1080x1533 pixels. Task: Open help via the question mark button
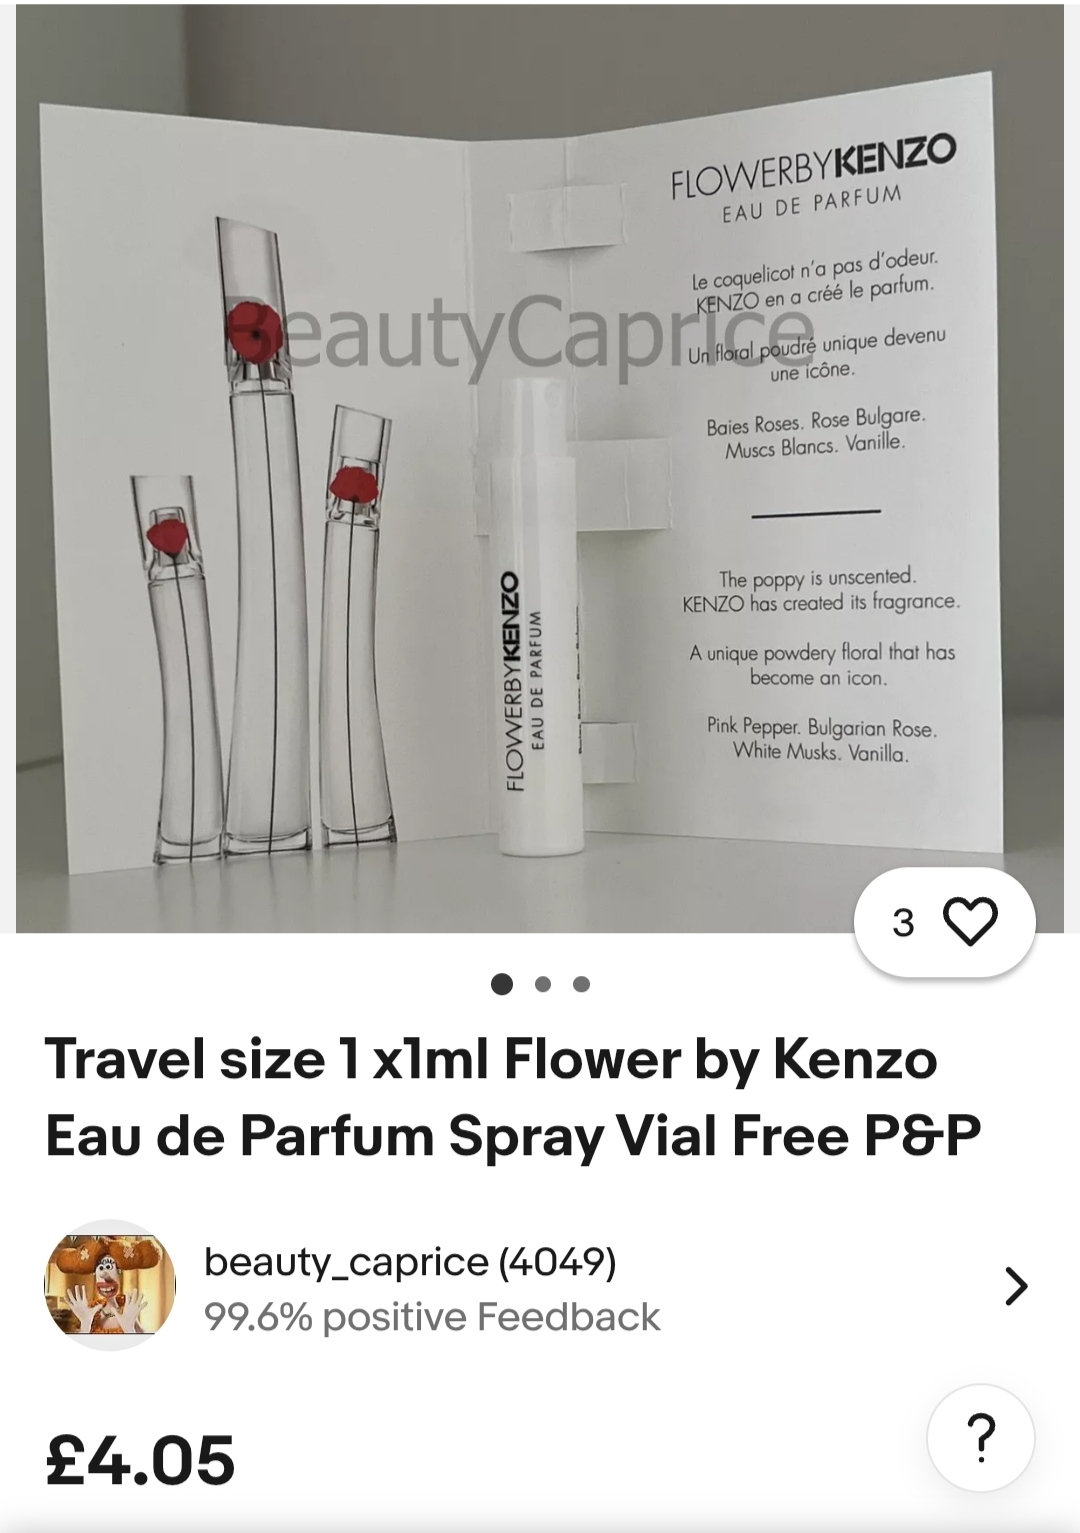tap(981, 1439)
